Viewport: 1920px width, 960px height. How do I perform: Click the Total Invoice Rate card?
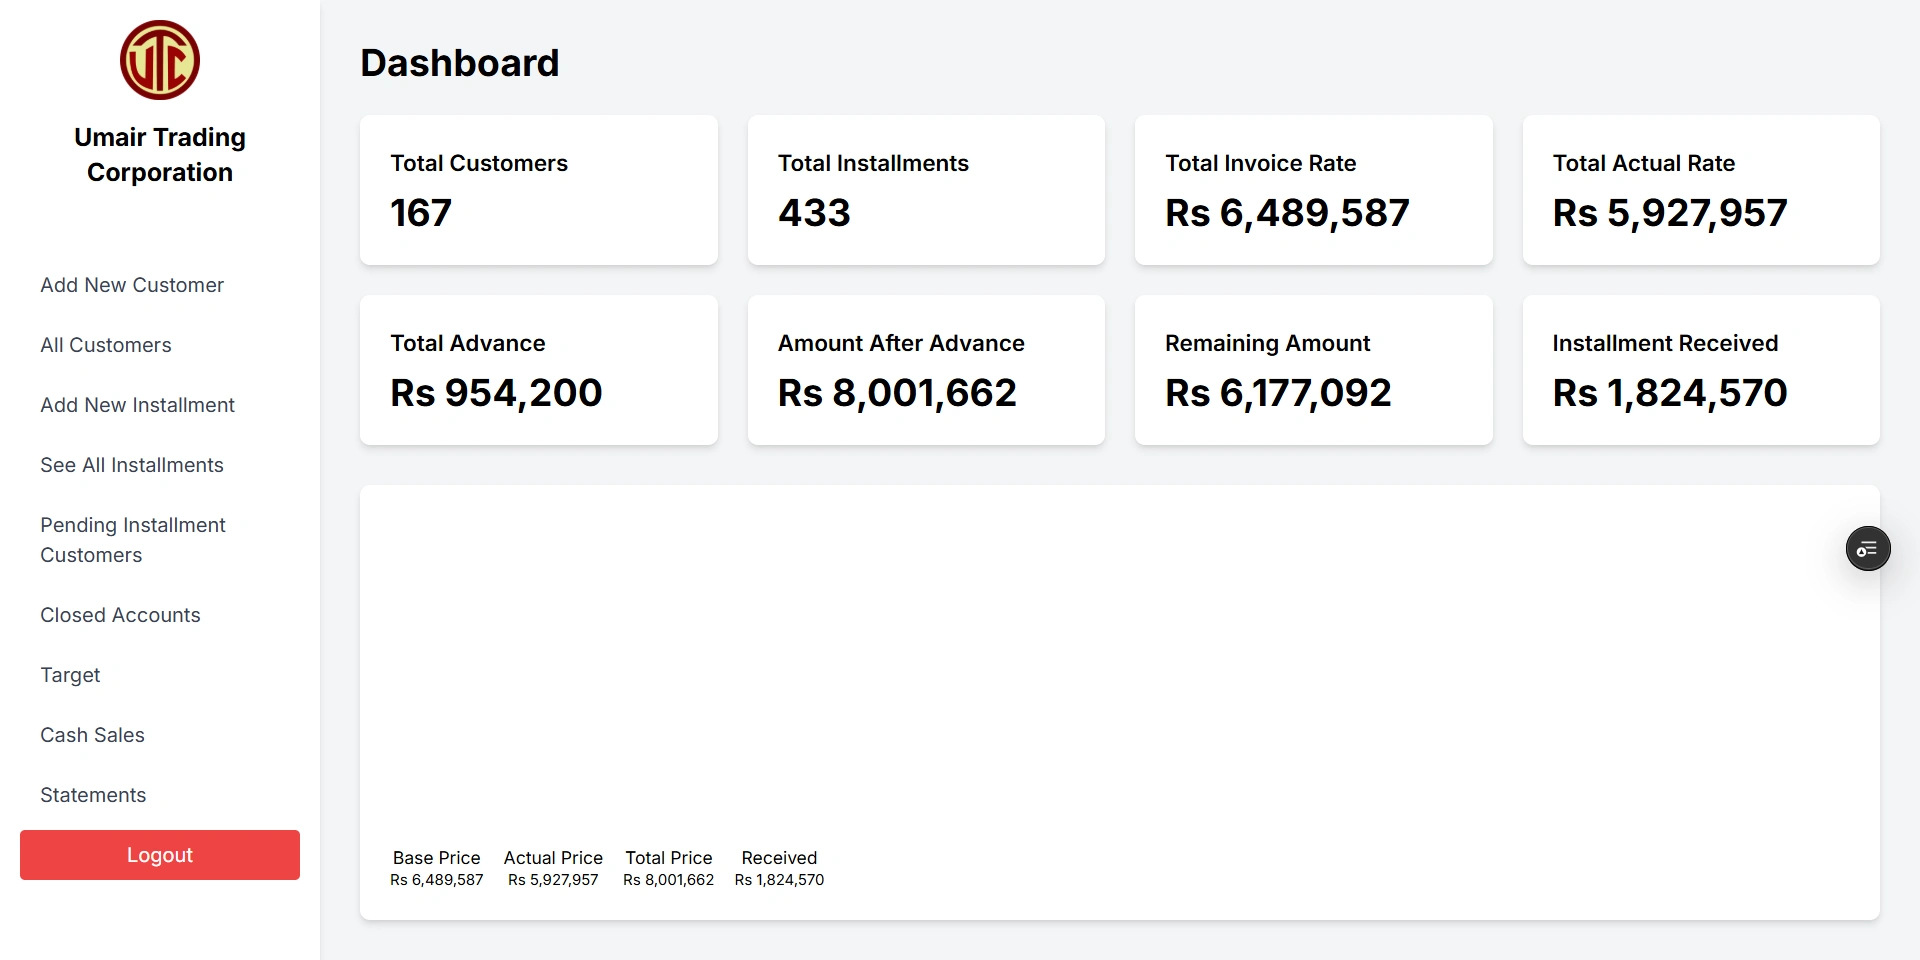[1313, 190]
